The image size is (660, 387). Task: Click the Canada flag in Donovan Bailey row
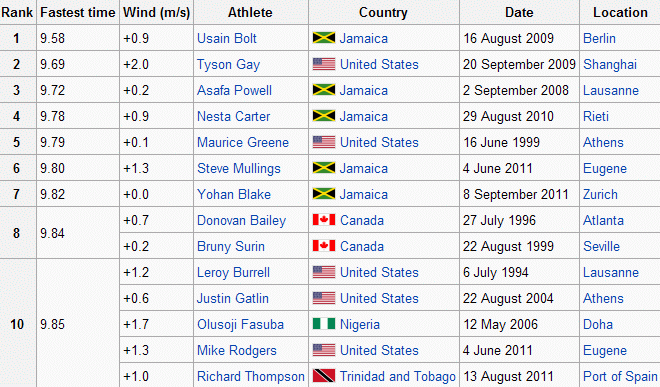point(324,220)
